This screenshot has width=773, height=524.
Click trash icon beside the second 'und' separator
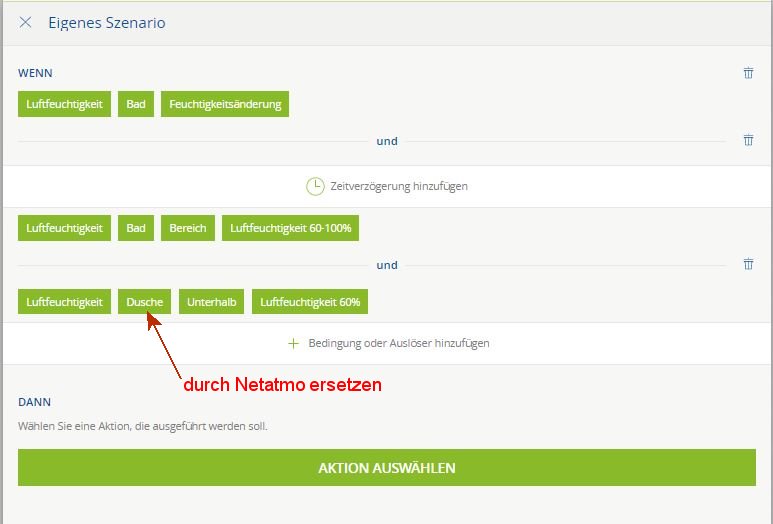[x=748, y=265]
